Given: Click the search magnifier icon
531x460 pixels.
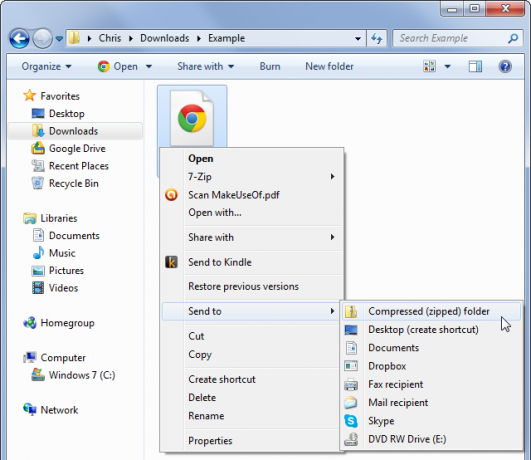Looking at the screenshot, I should point(513,38).
